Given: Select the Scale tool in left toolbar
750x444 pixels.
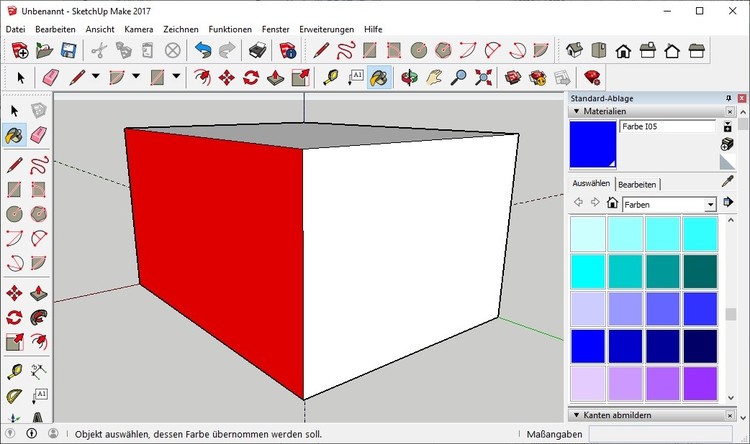Looking at the screenshot, I should (14, 342).
